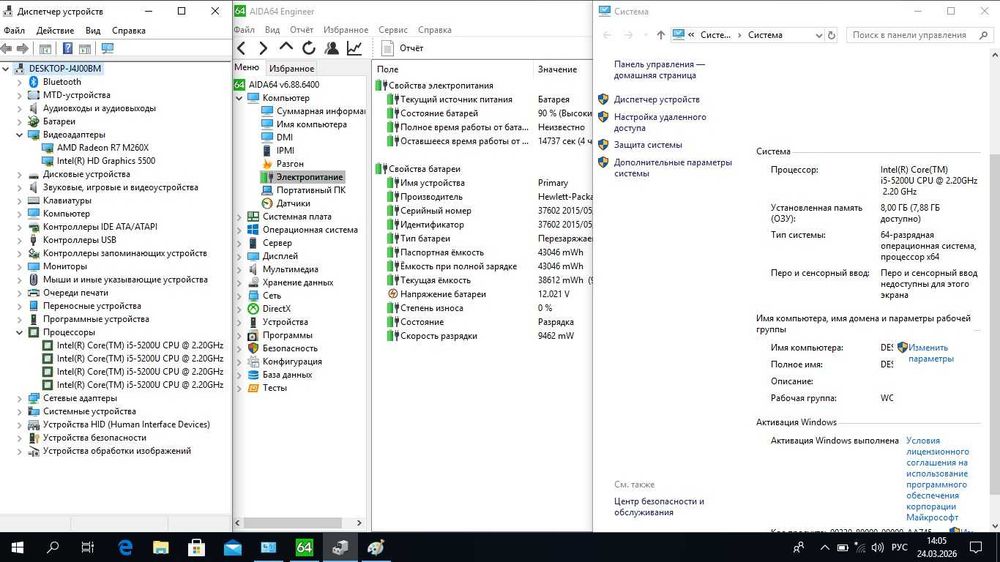Select AMD Radeon R7 M260X device
This screenshot has width=1000, height=562.
click(x=103, y=147)
